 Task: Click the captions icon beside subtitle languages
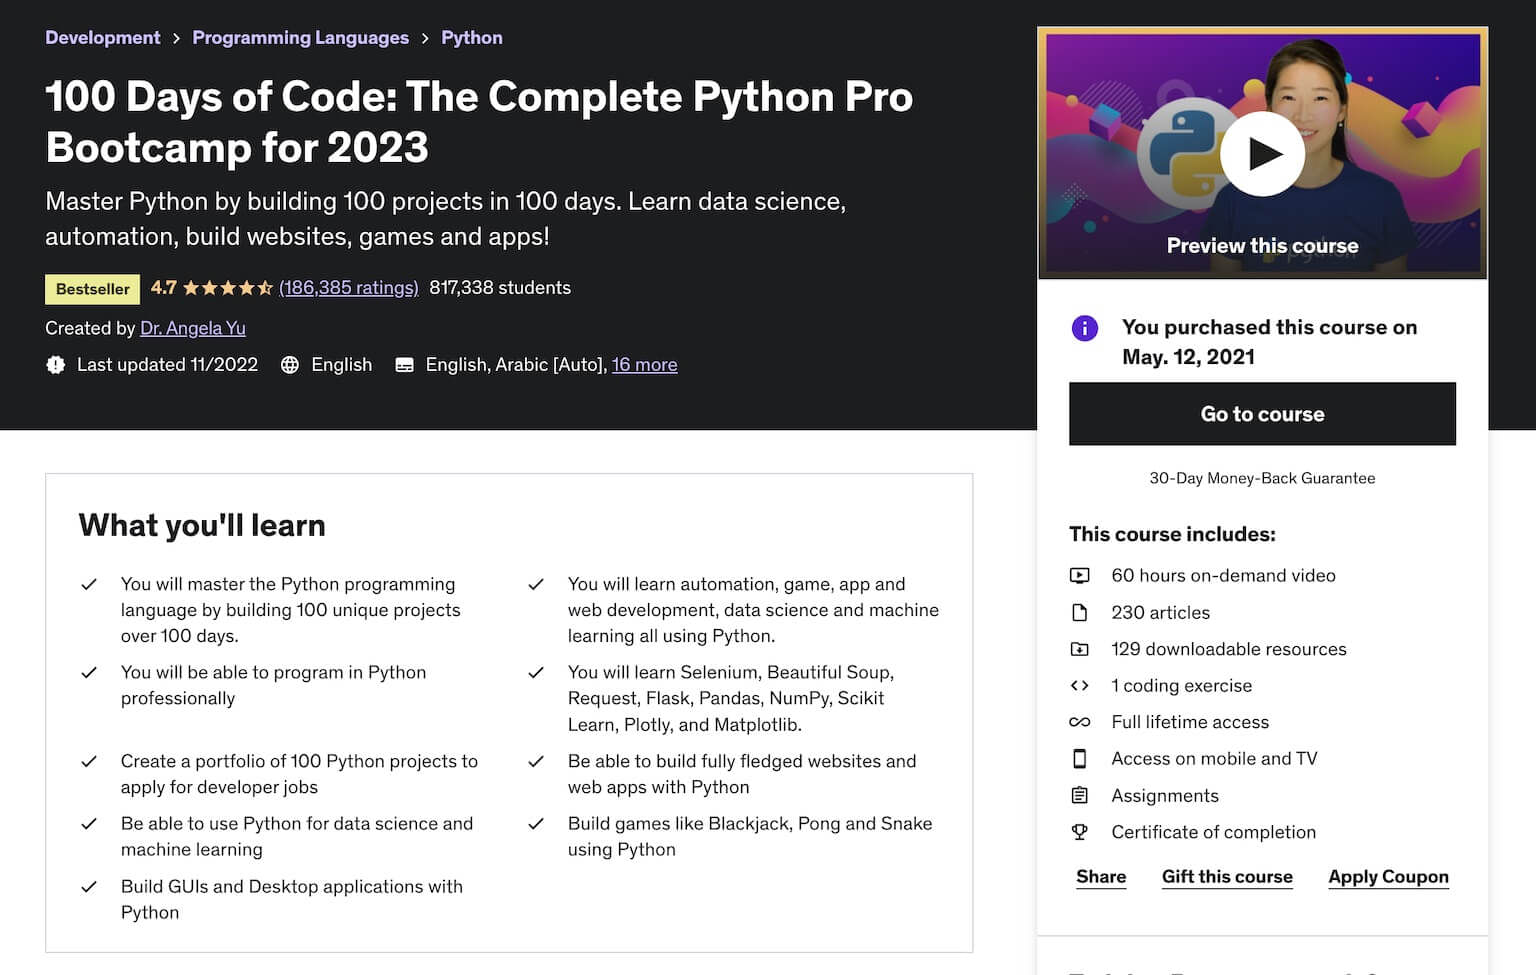(404, 364)
